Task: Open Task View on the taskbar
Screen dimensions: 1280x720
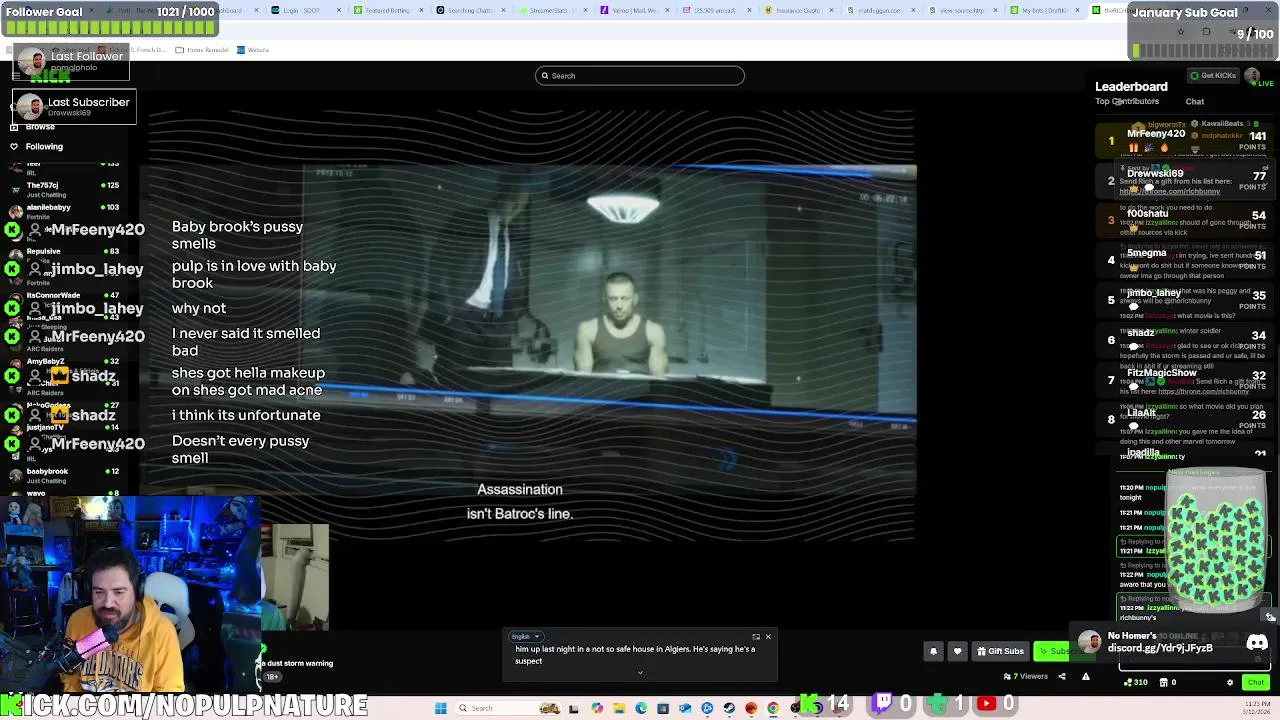Action: tap(575, 708)
